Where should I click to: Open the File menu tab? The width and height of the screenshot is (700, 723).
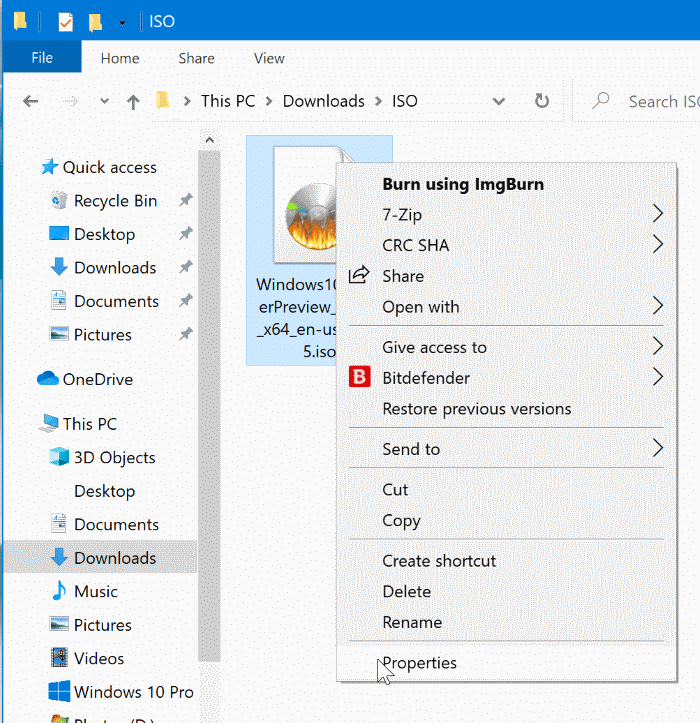(x=42, y=58)
